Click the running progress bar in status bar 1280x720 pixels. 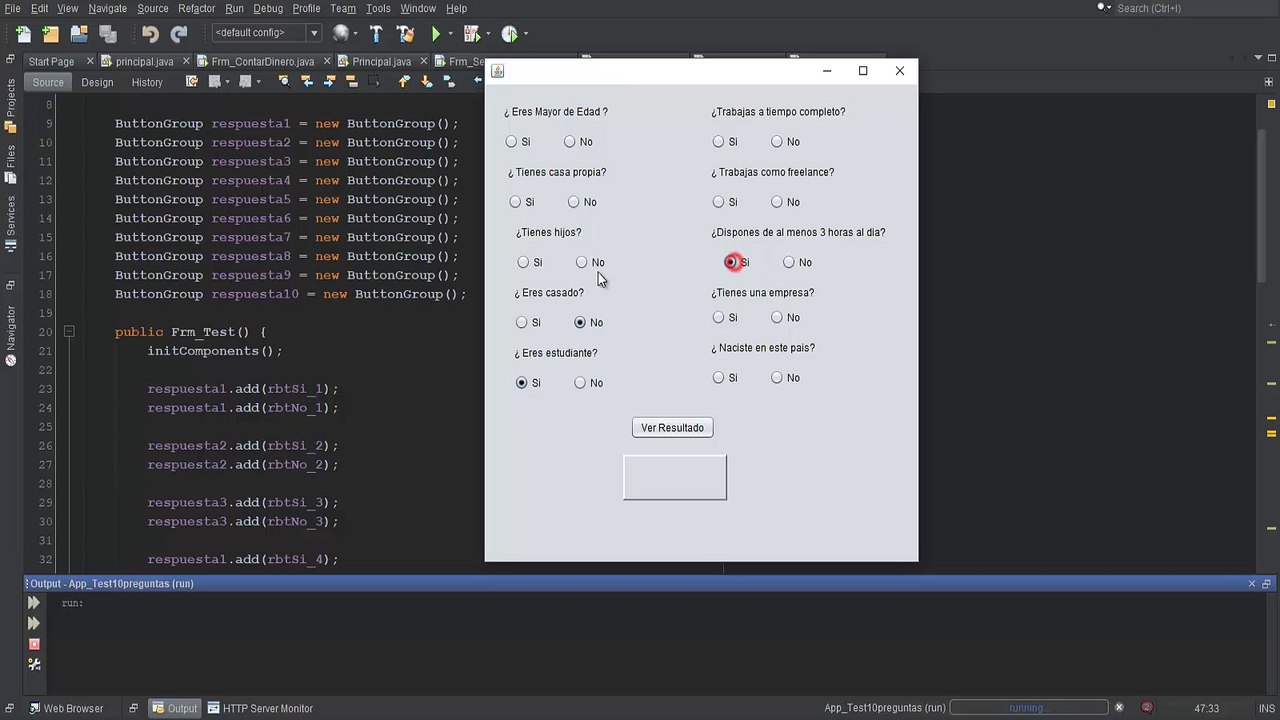point(1028,708)
